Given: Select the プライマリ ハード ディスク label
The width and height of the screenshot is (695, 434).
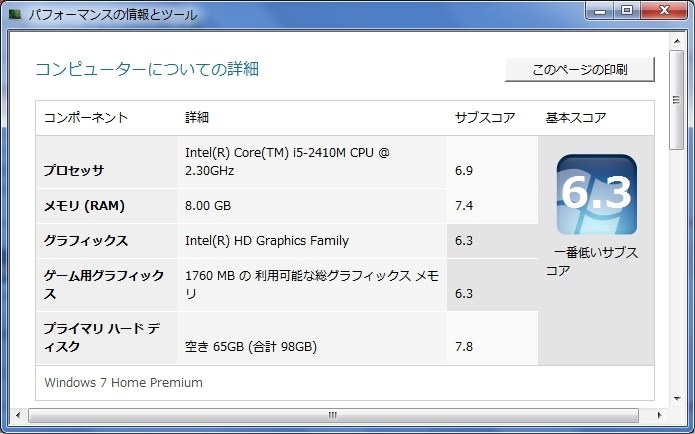Looking at the screenshot, I should point(102,337).
